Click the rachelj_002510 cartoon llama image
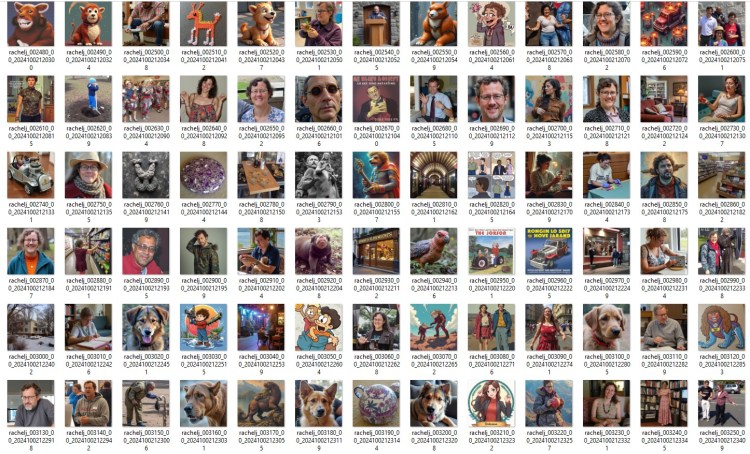The image size is (750, 454). 203,24
